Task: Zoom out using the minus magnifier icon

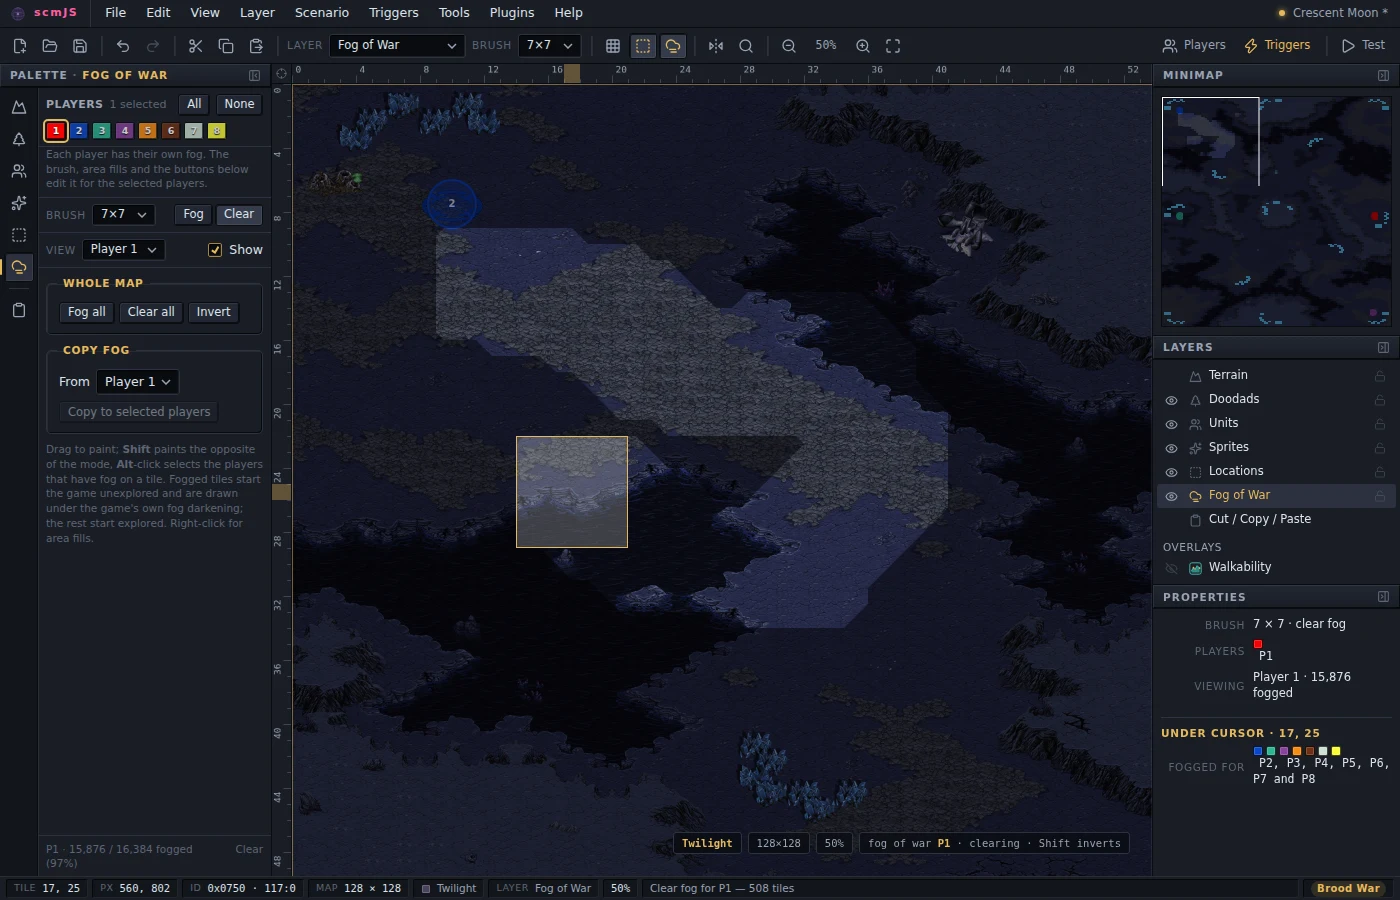Action: coord(789,46)
